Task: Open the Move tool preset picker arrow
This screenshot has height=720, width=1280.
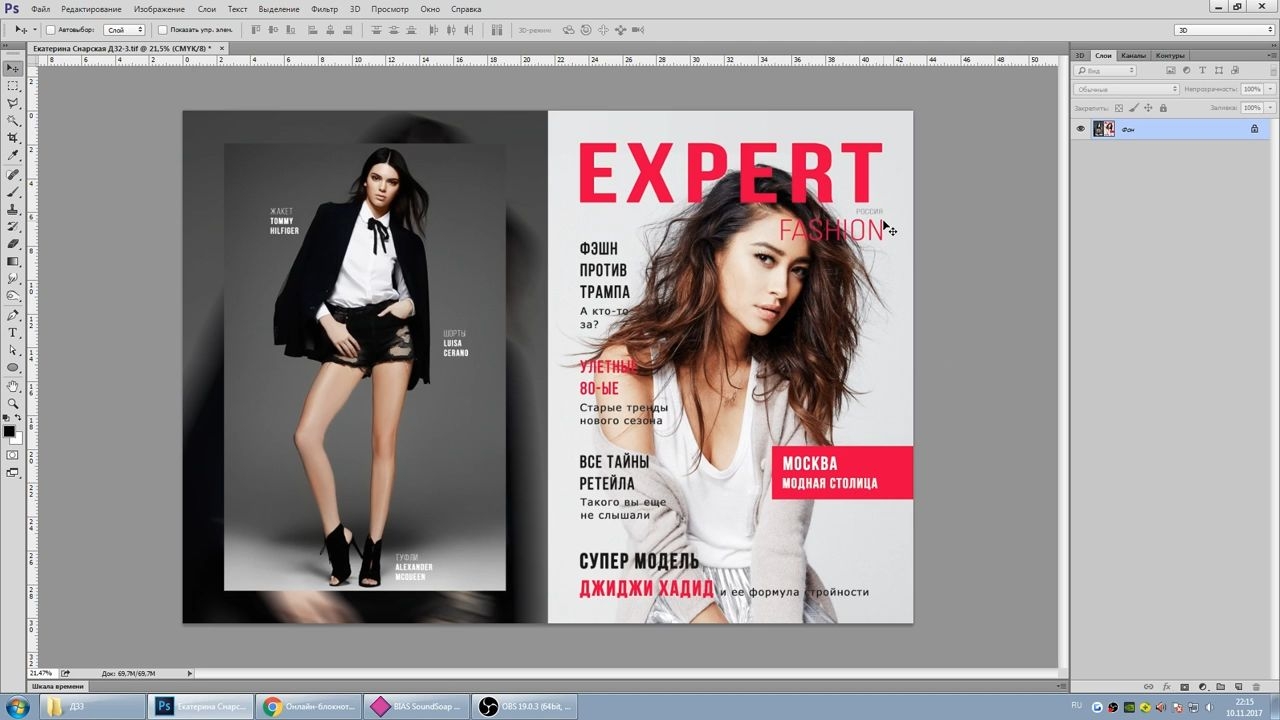Action: point(35,30)
